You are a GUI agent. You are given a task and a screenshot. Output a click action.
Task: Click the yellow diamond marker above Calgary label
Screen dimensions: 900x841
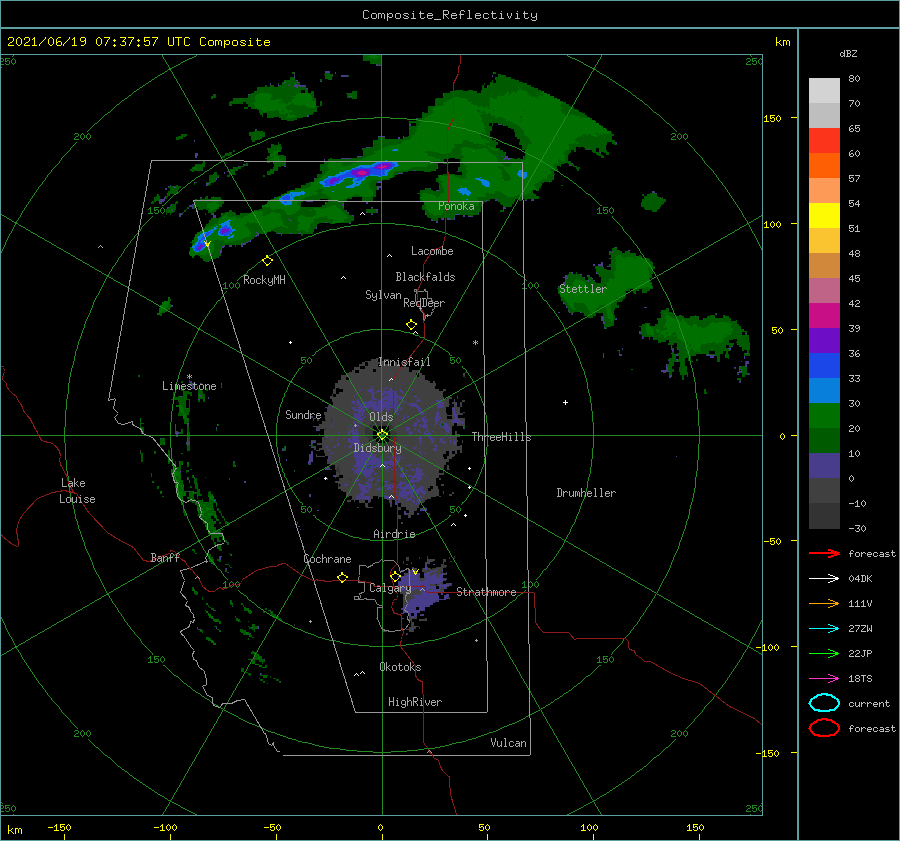(395, 576)
